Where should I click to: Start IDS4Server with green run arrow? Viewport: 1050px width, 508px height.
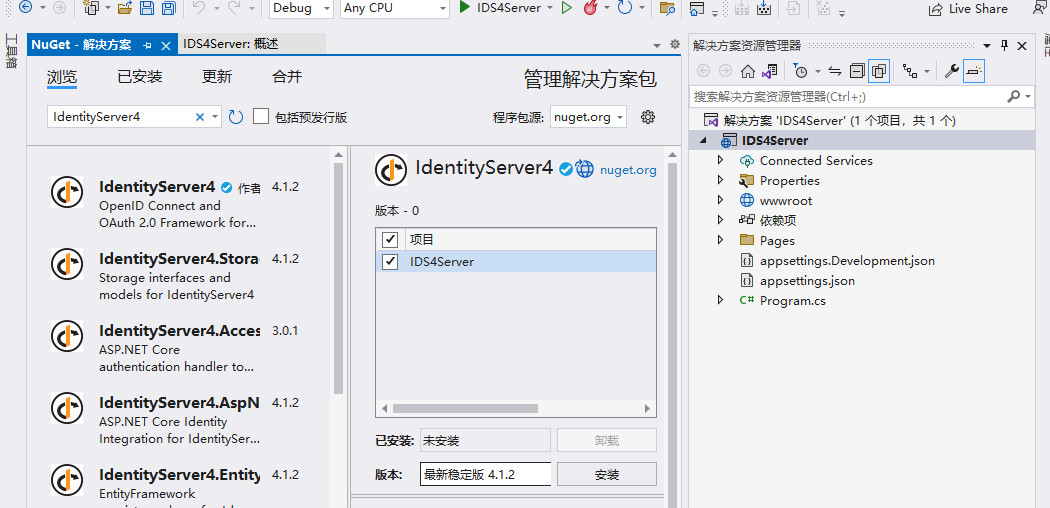coord(465,8)
